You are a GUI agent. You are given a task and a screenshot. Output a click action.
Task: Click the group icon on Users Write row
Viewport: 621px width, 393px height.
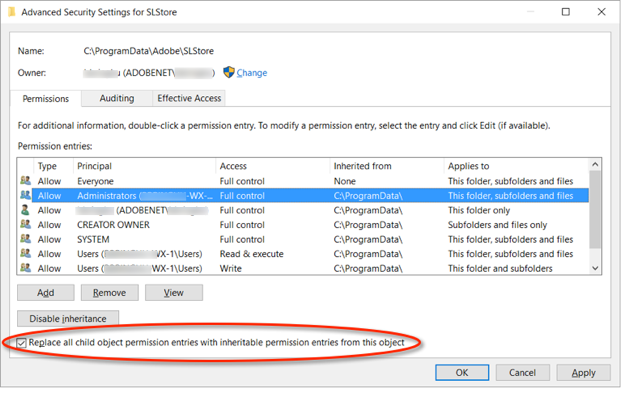coord(25,268)
